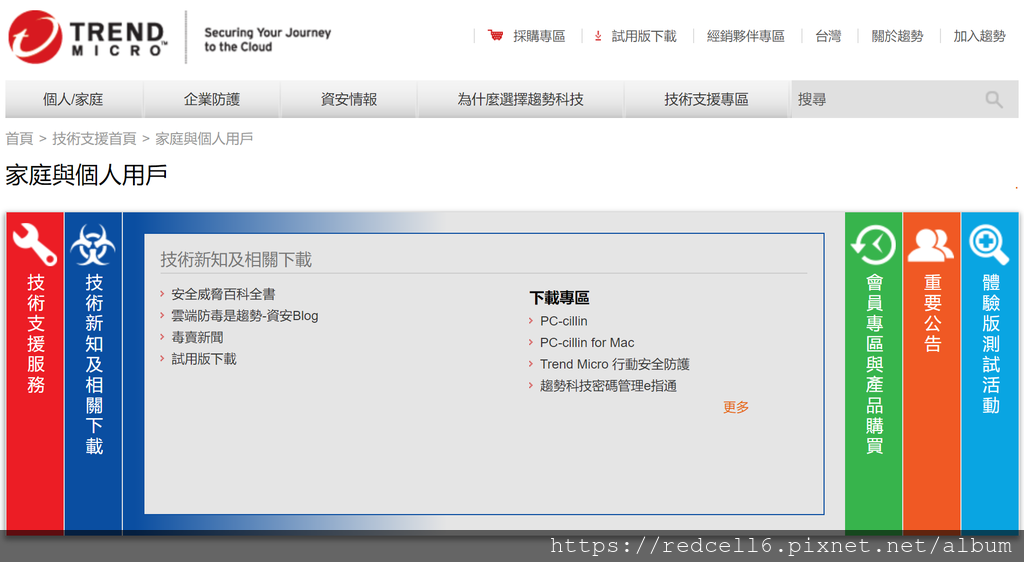The height and width of the screenshot is (562, 1024).
Task: Go to 採購專區 link
Action: (539, 36)
